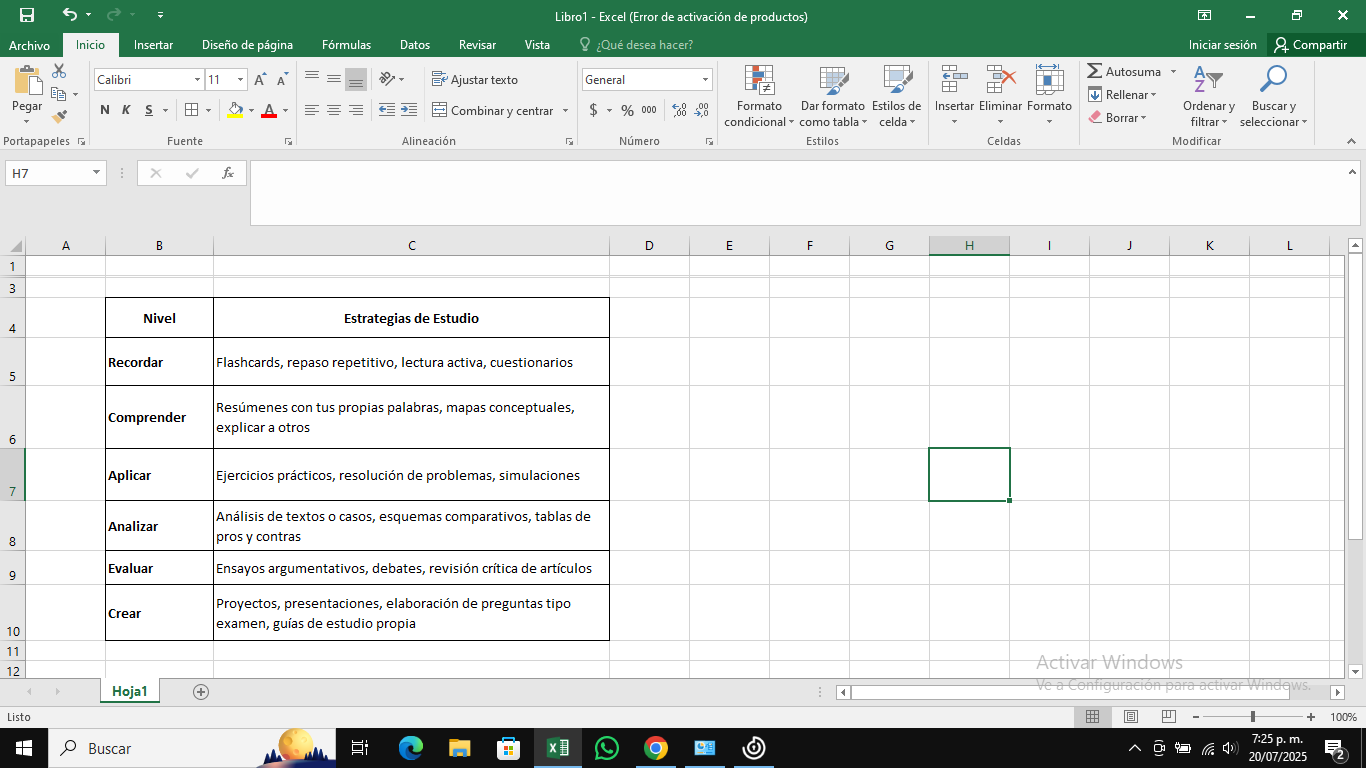Click the column C header
This screenshot has height=768, width=1366.
411,246
